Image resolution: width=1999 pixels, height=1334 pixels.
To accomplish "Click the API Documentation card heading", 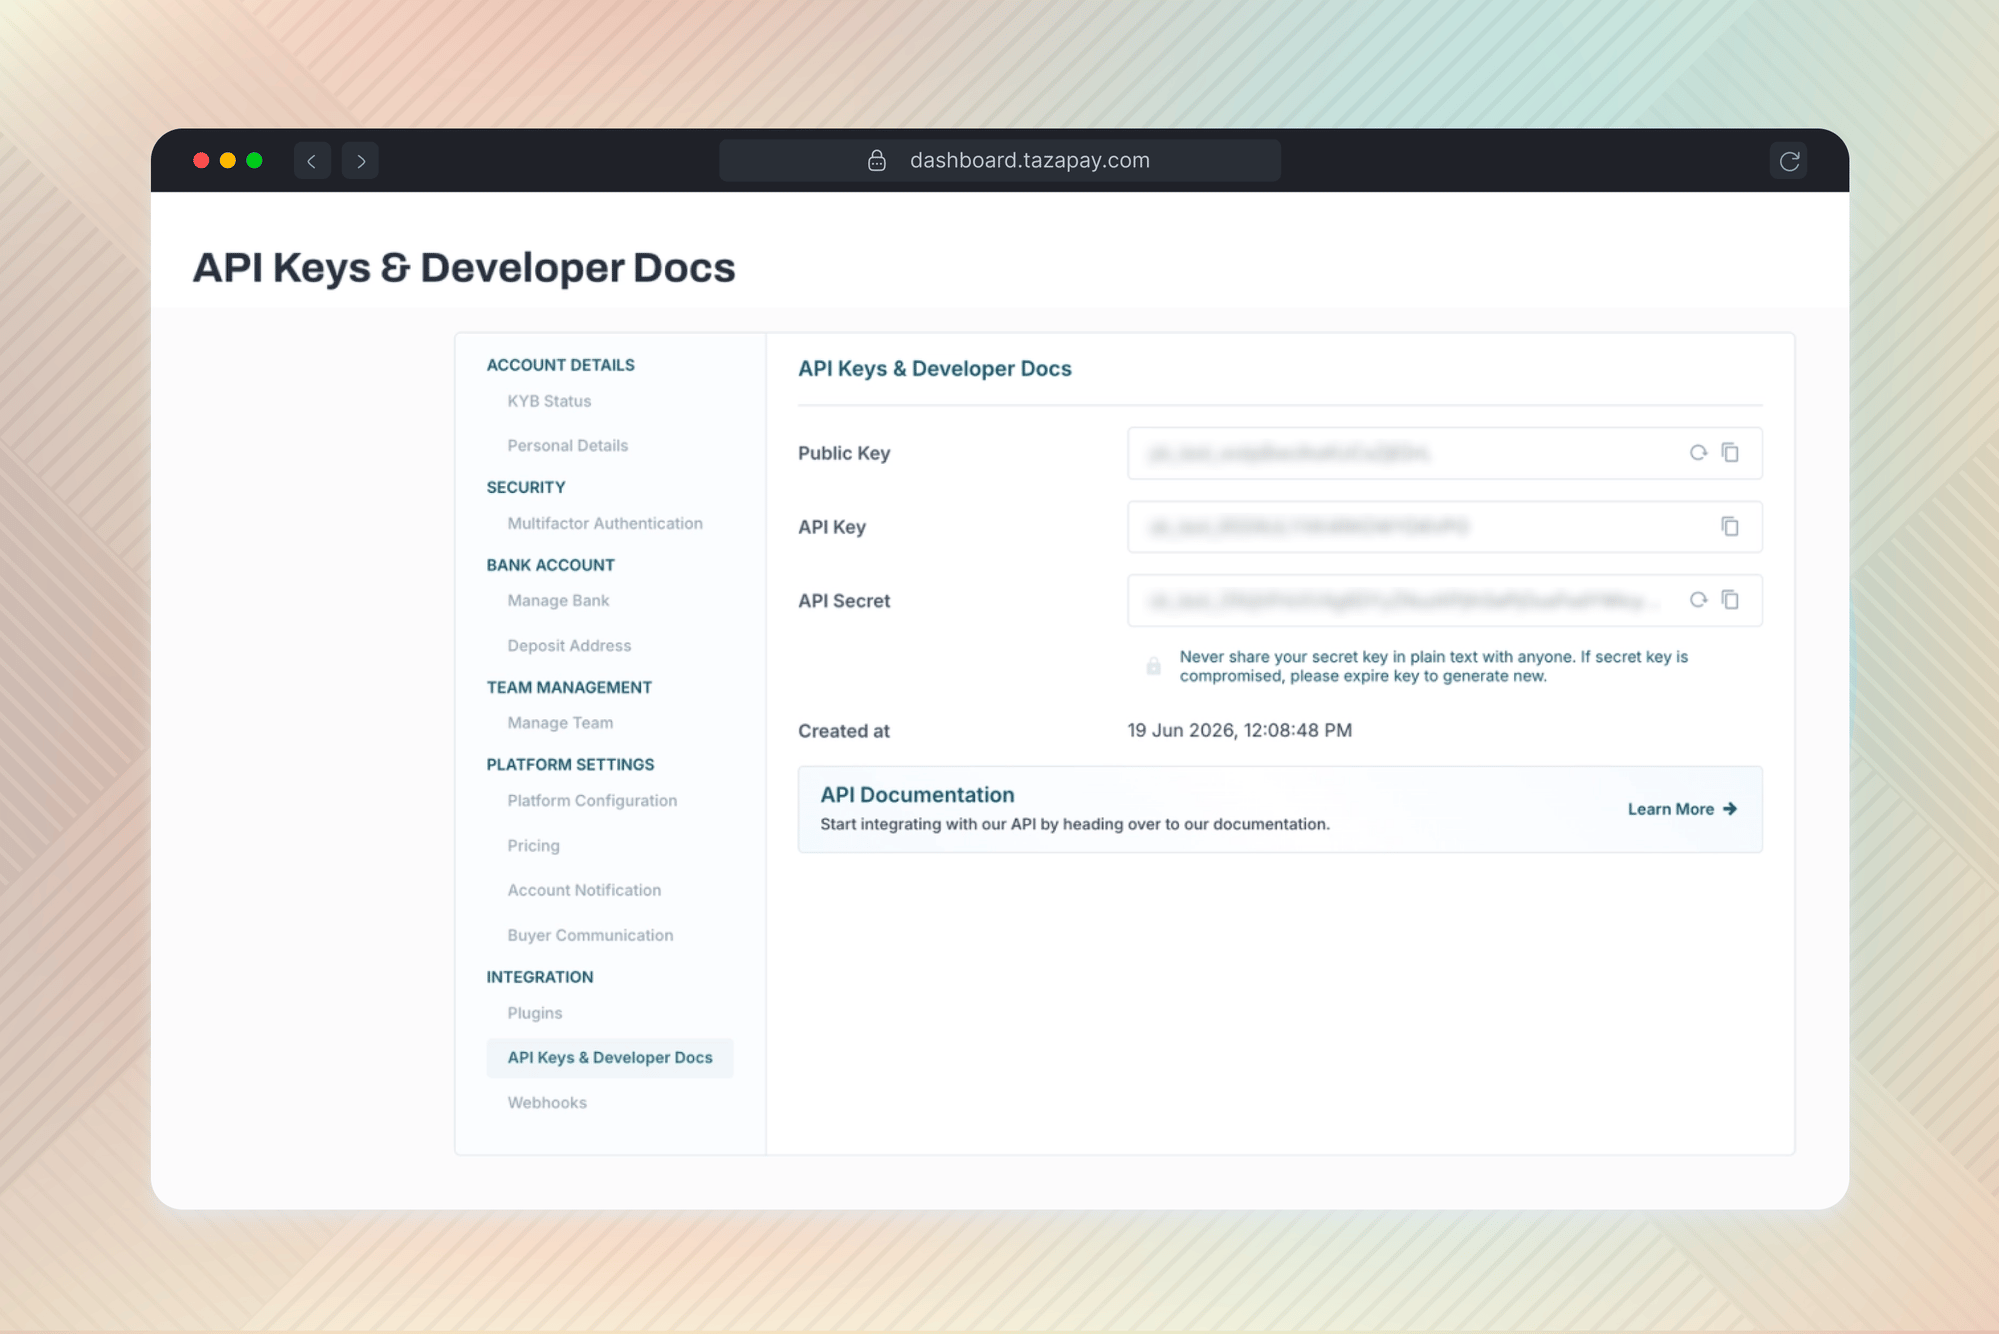I will point(917,795).
